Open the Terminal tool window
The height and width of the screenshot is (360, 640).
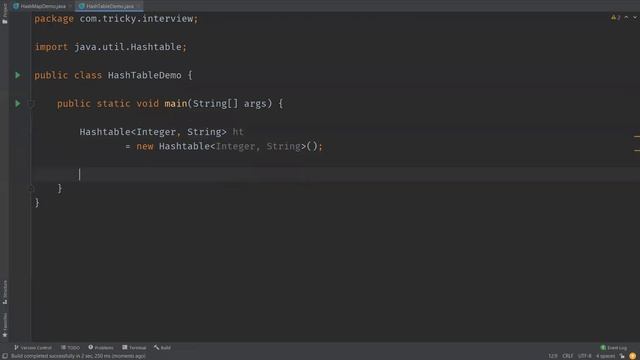134,348
